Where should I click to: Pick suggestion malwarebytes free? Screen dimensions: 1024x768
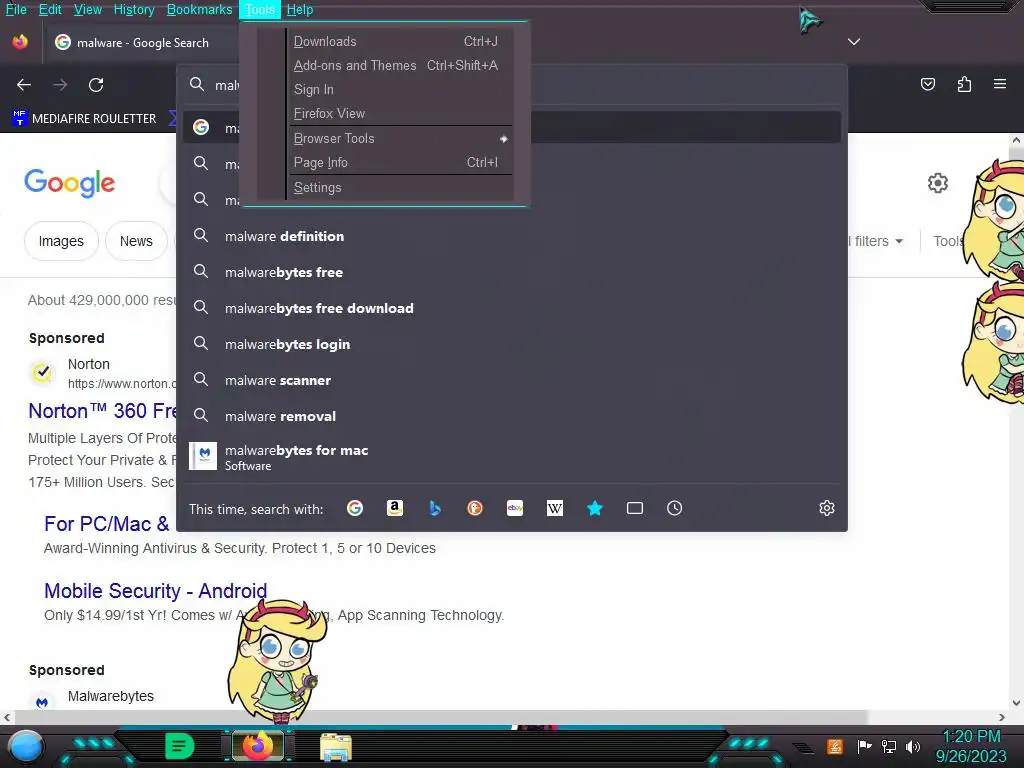pos(512,272)
